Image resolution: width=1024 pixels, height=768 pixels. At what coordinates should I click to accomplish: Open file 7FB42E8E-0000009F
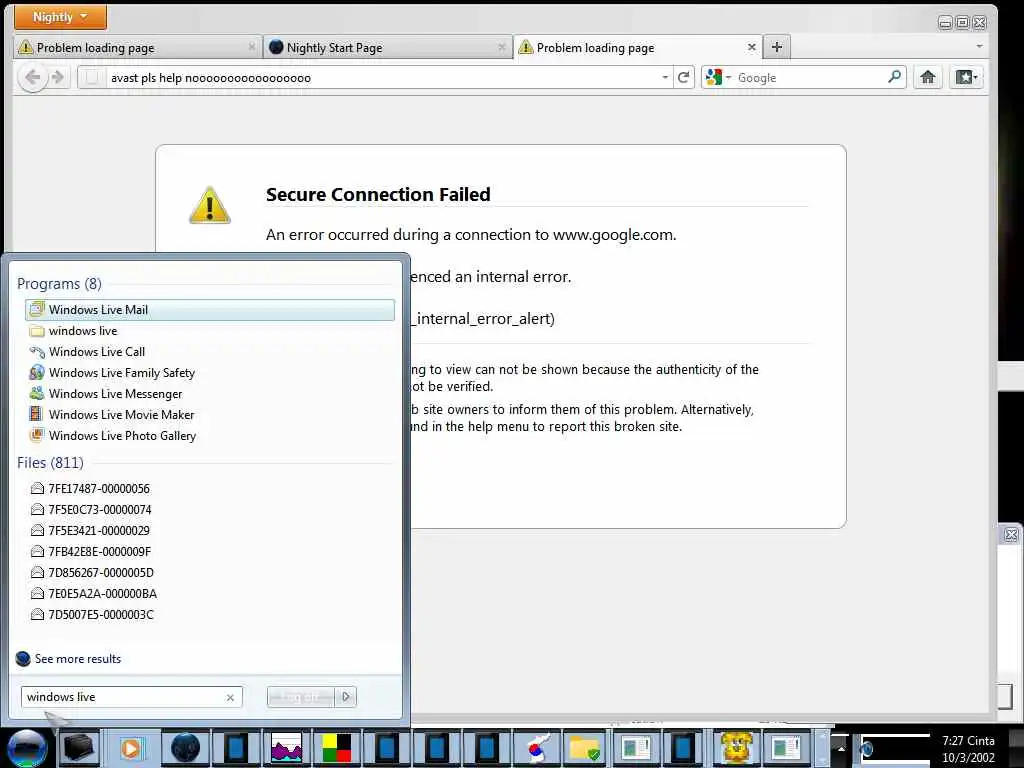coord(210,551)
